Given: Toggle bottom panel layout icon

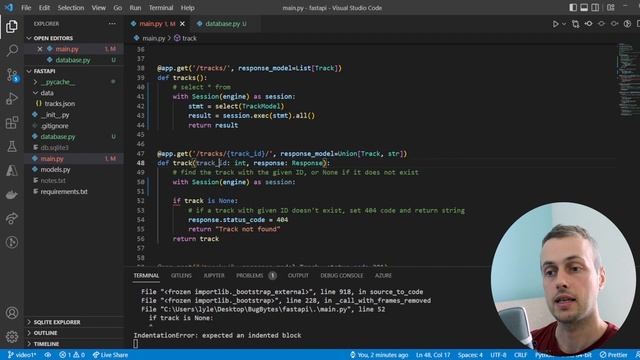Looking at the screenshot, I should point(584,7).
